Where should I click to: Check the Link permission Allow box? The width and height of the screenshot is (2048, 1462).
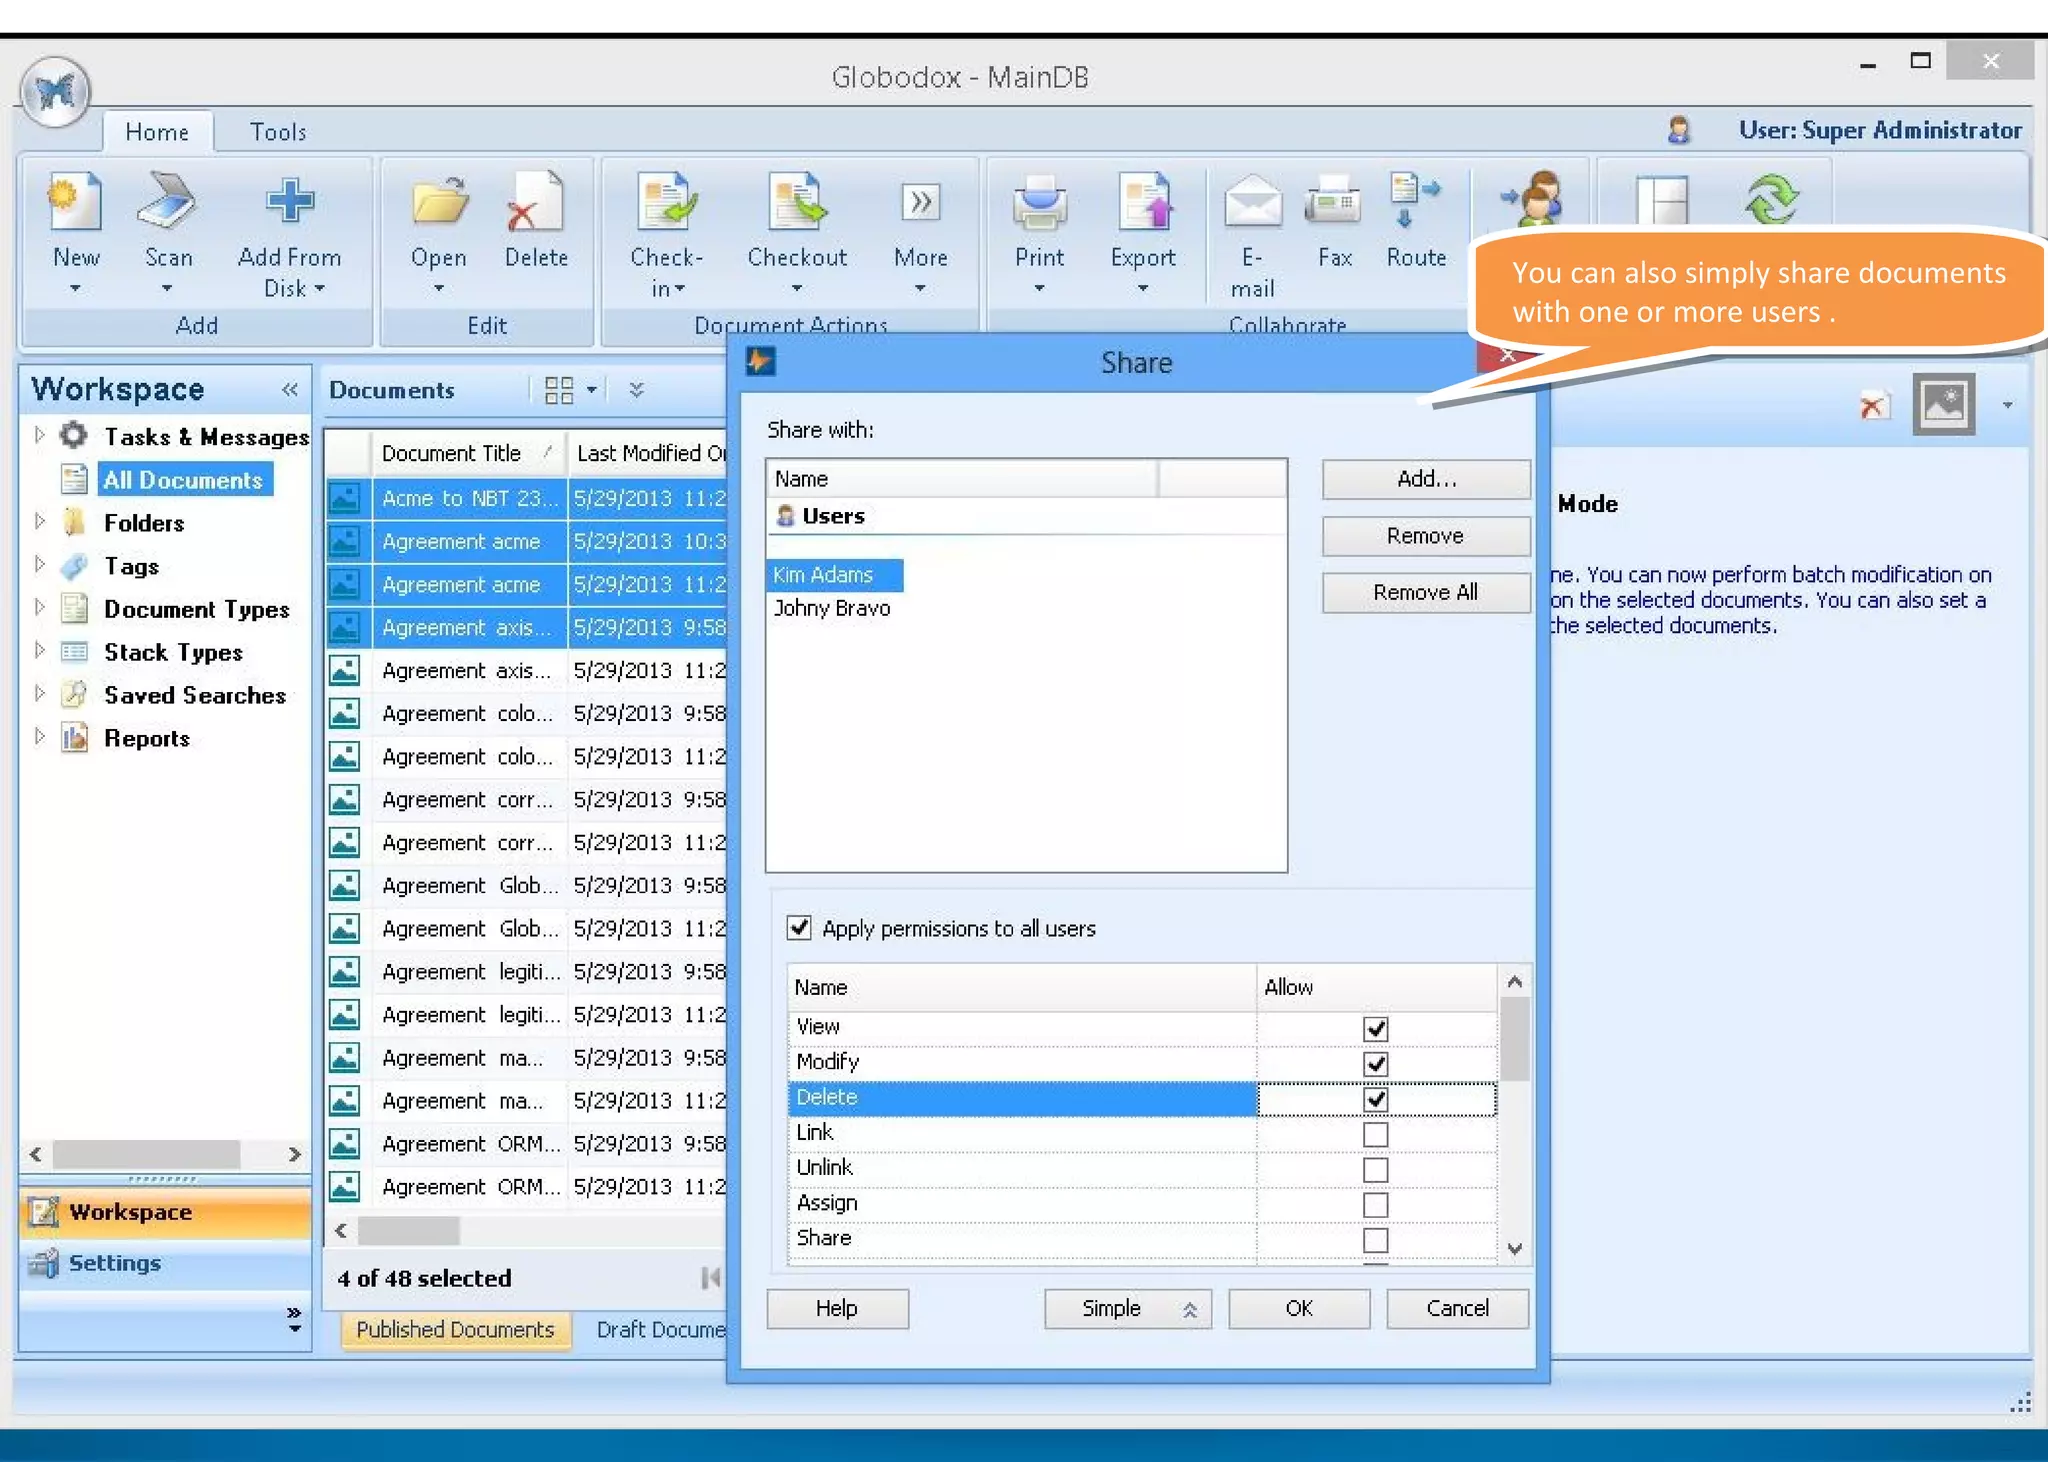1375,1134
